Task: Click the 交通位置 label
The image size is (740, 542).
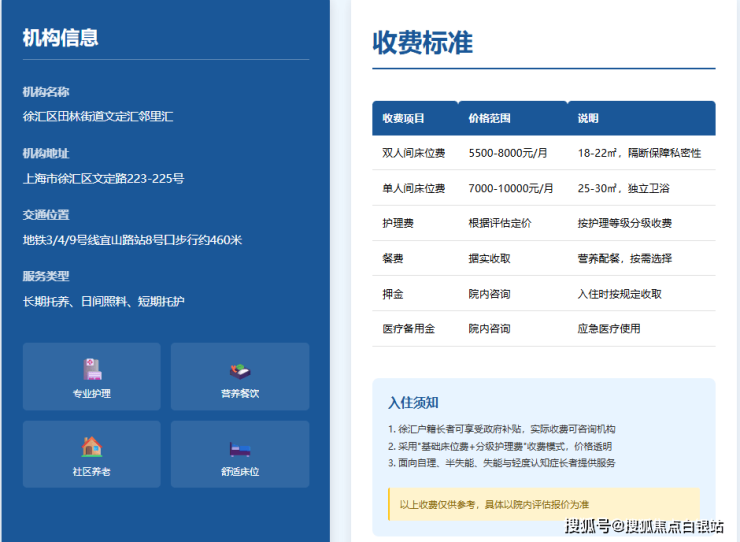Action: (46, 215)
